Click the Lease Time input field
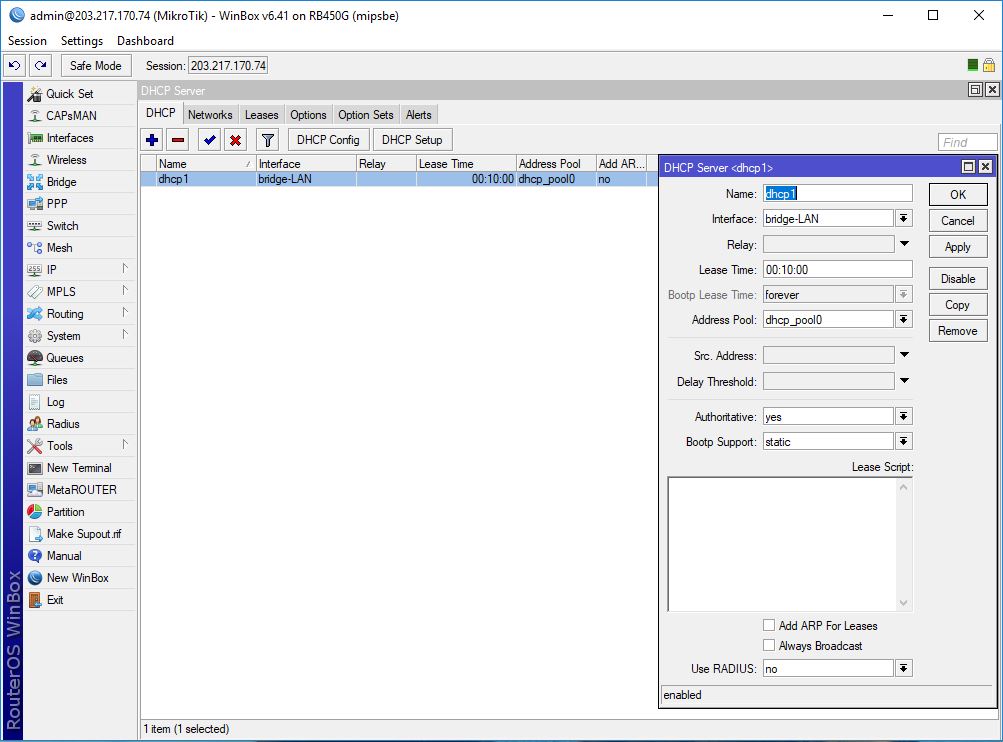Image resolution: width=1003 pixels, height=742 pixels. coord(837,269)
